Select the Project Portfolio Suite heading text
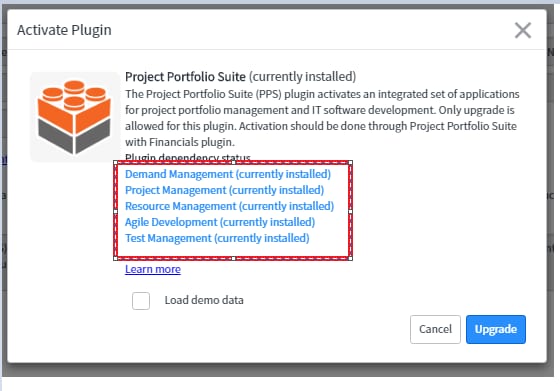Viewport: 560px width, 391px height. 185,76
